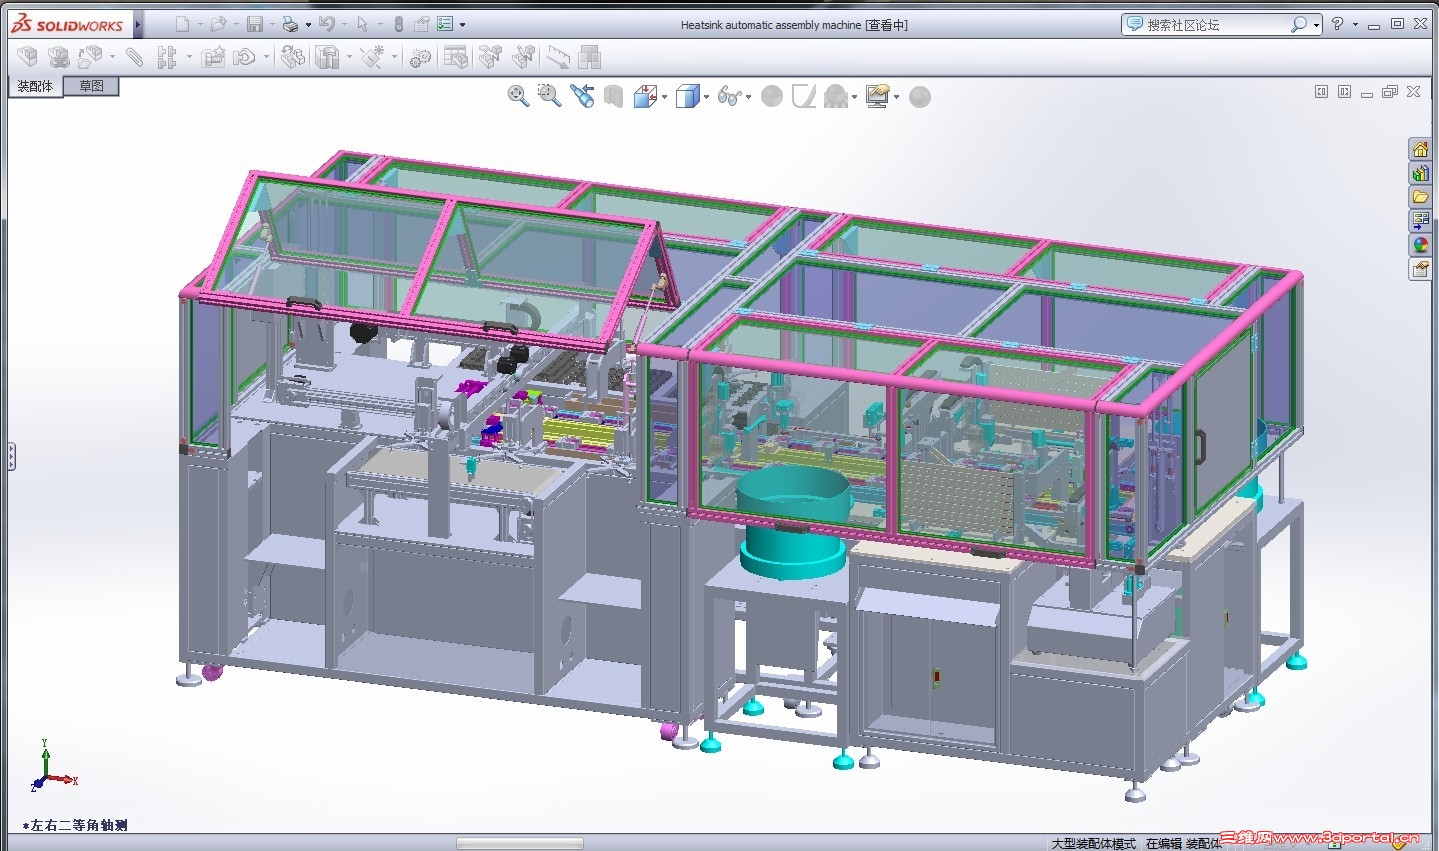Open the search type dropdown arrow

pos(1316,25)
